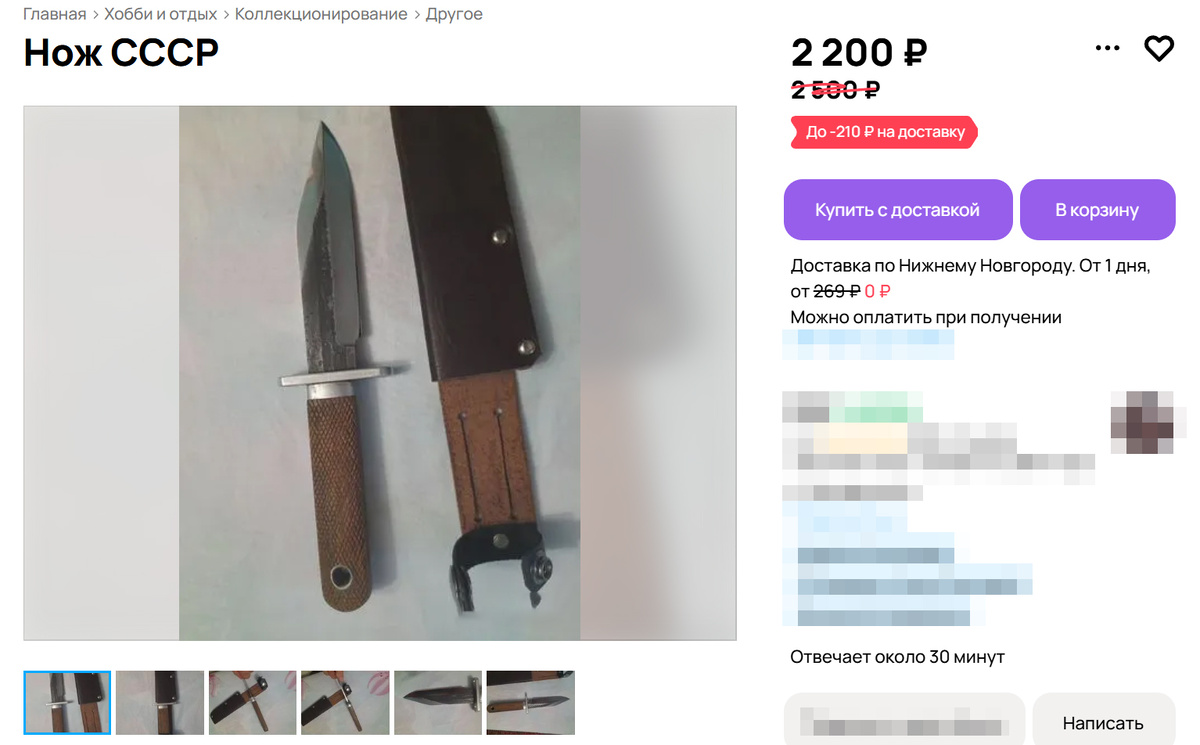
Task: Add listing to favorites with heart icon
Action: (x=1158, y=48)
